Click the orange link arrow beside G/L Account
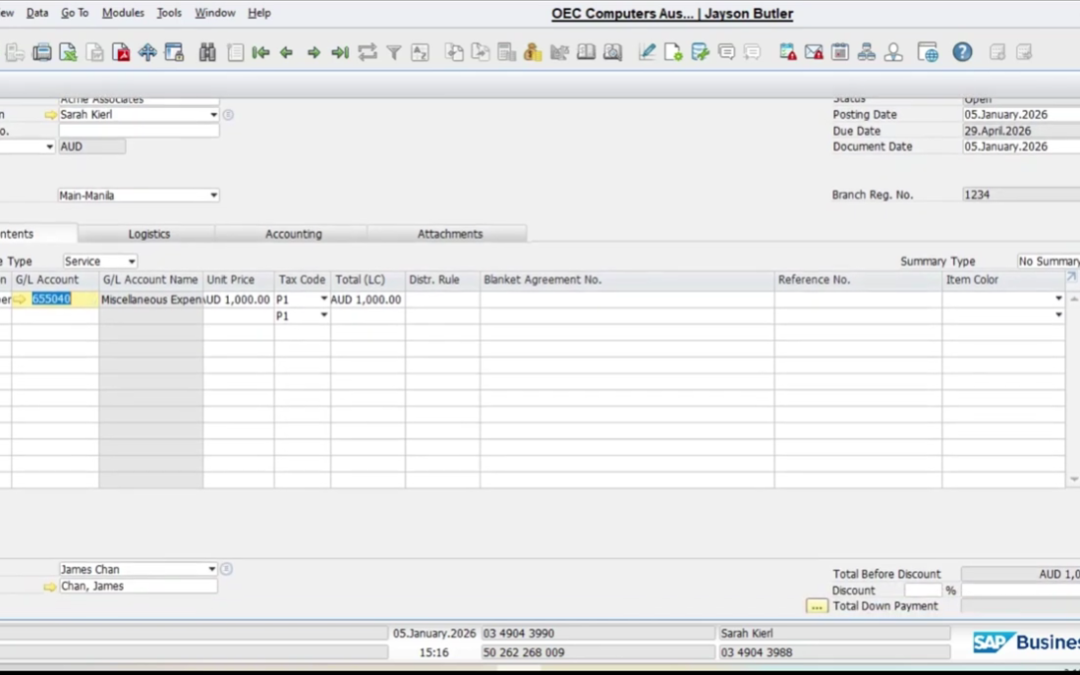The image size is (1080, 675). (x=20, y=299)
